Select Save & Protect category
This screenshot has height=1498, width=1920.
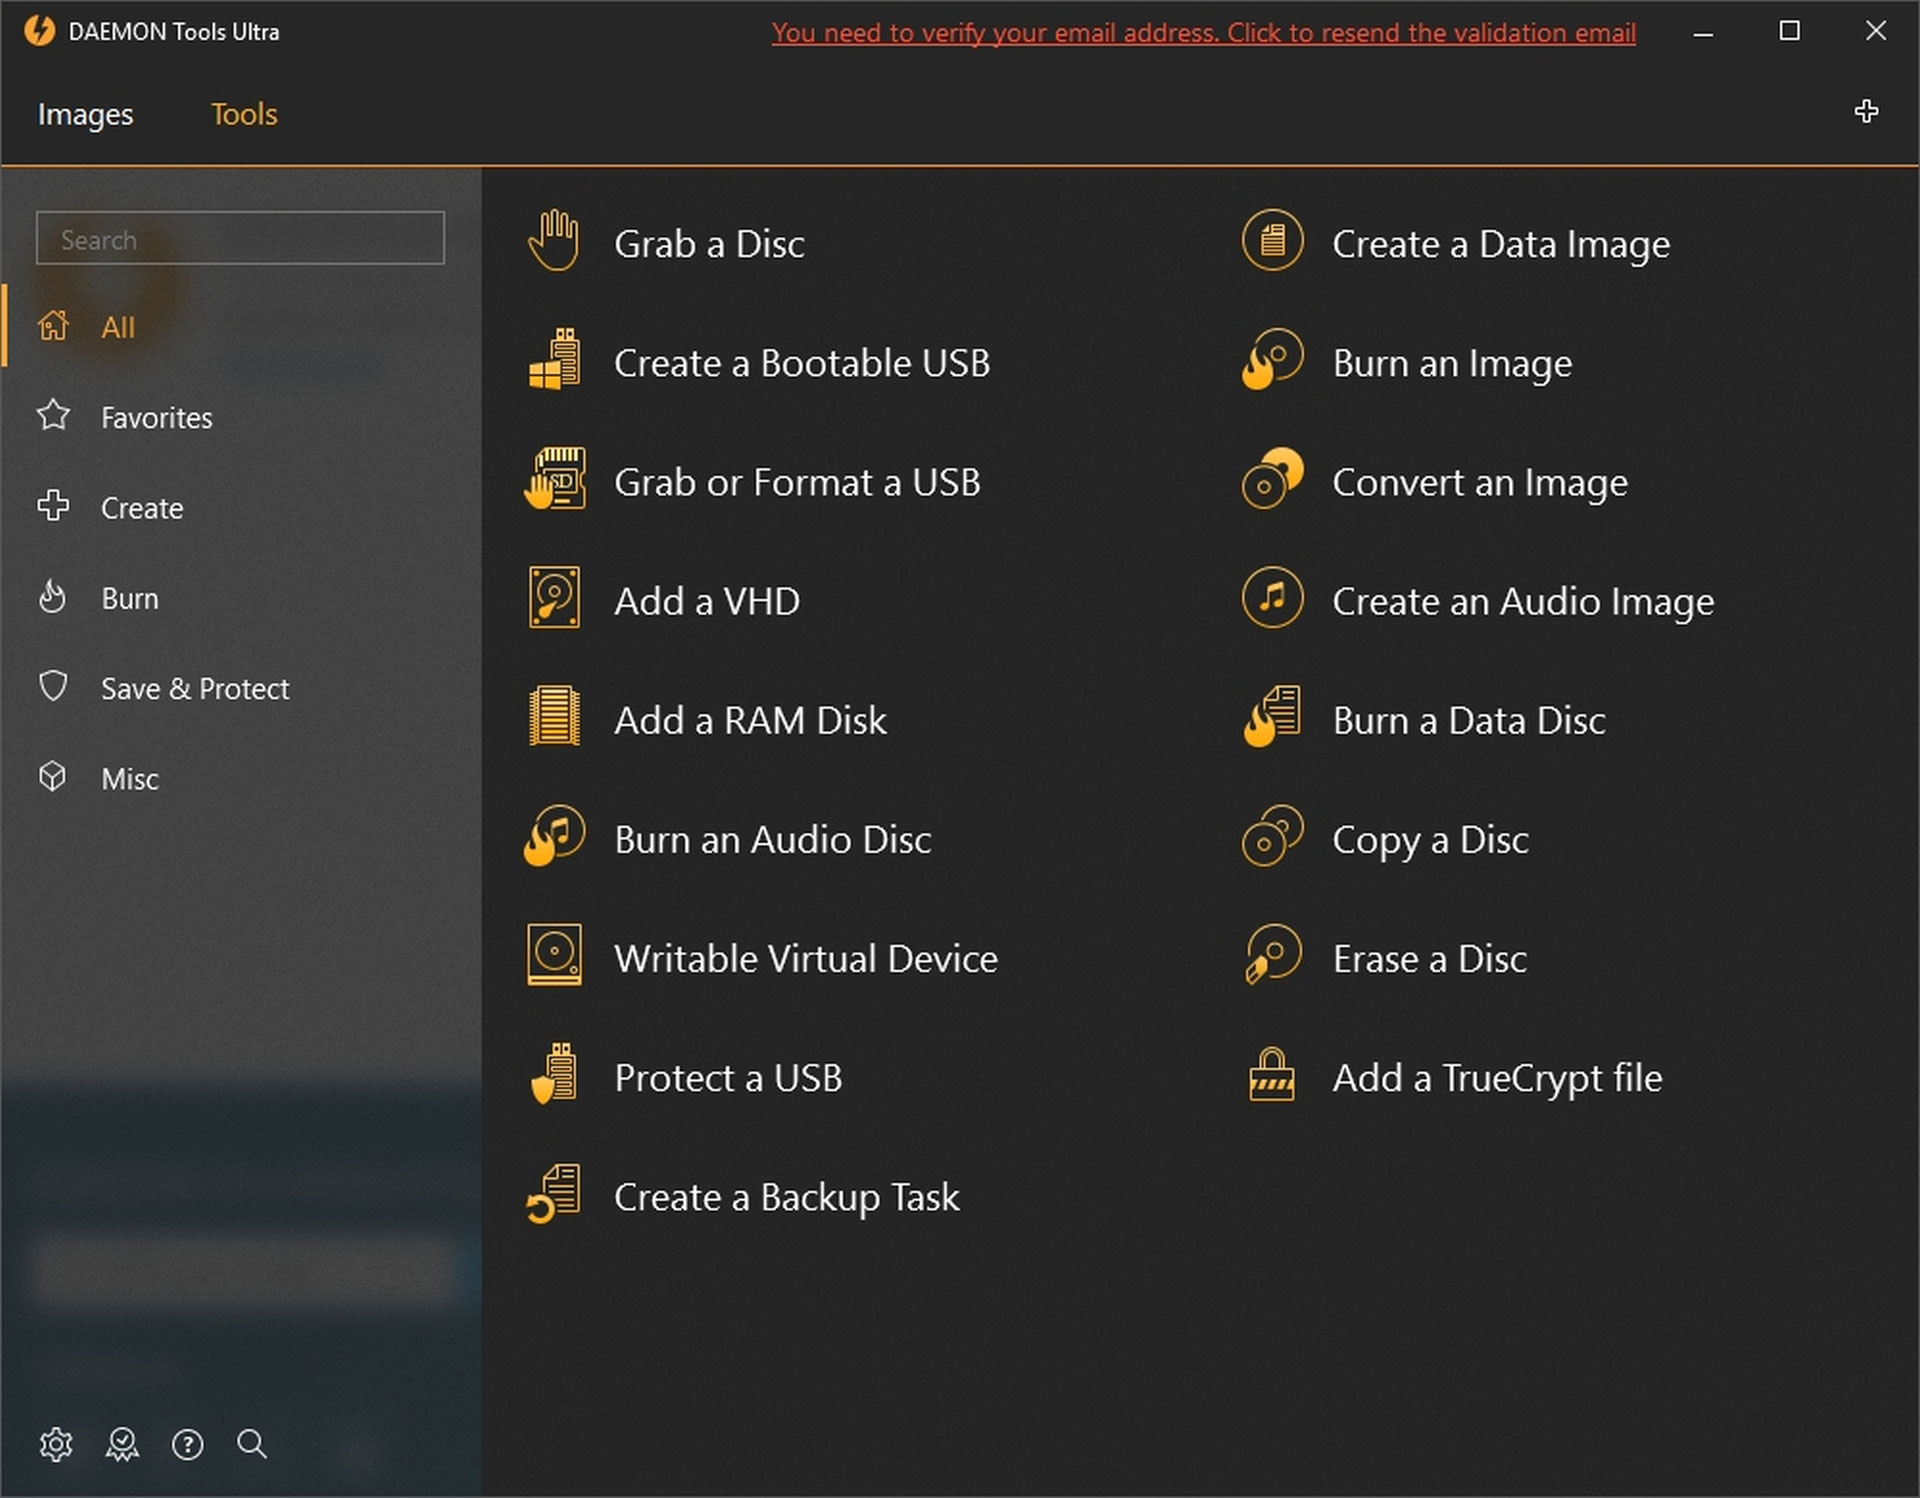coord(241,687)
